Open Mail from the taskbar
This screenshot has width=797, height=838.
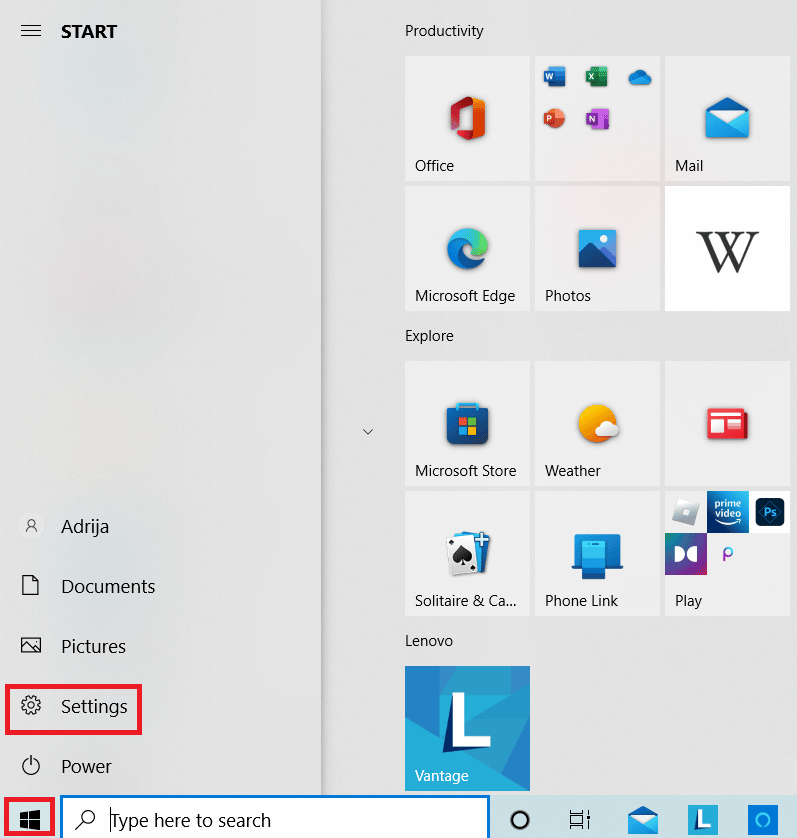pyautogui.click(x=643, y=819)
